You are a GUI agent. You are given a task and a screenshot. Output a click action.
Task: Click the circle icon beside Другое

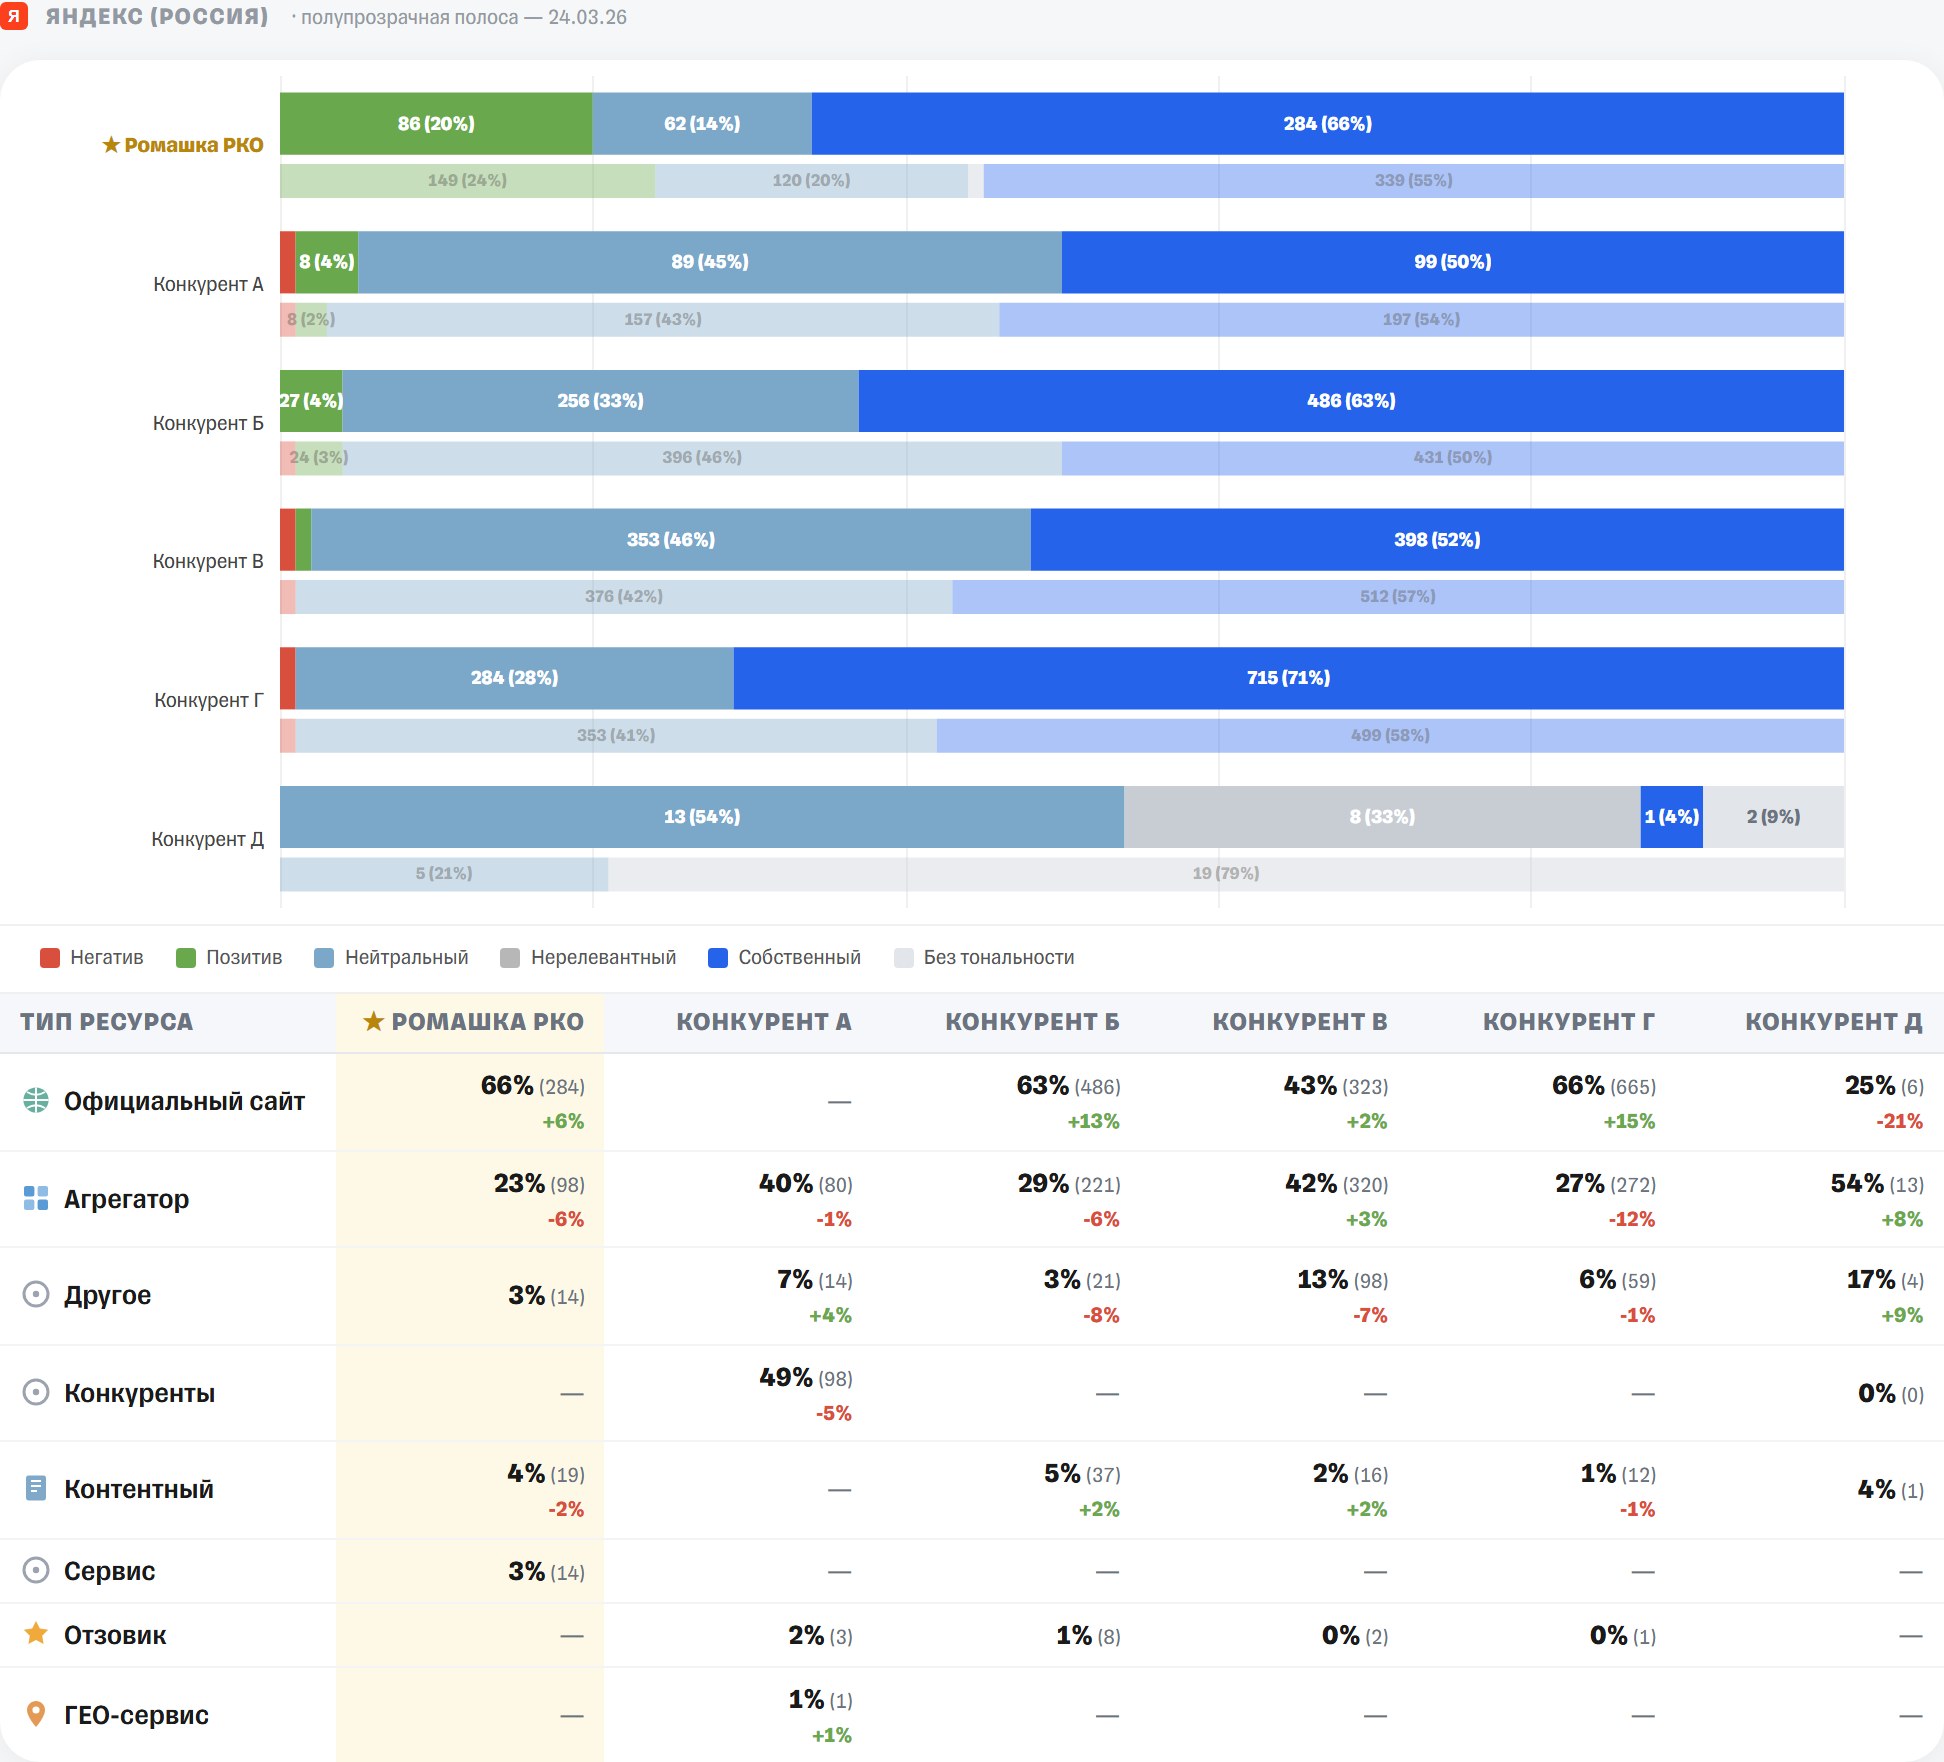pyautogui.click(x=36, y=1294)
